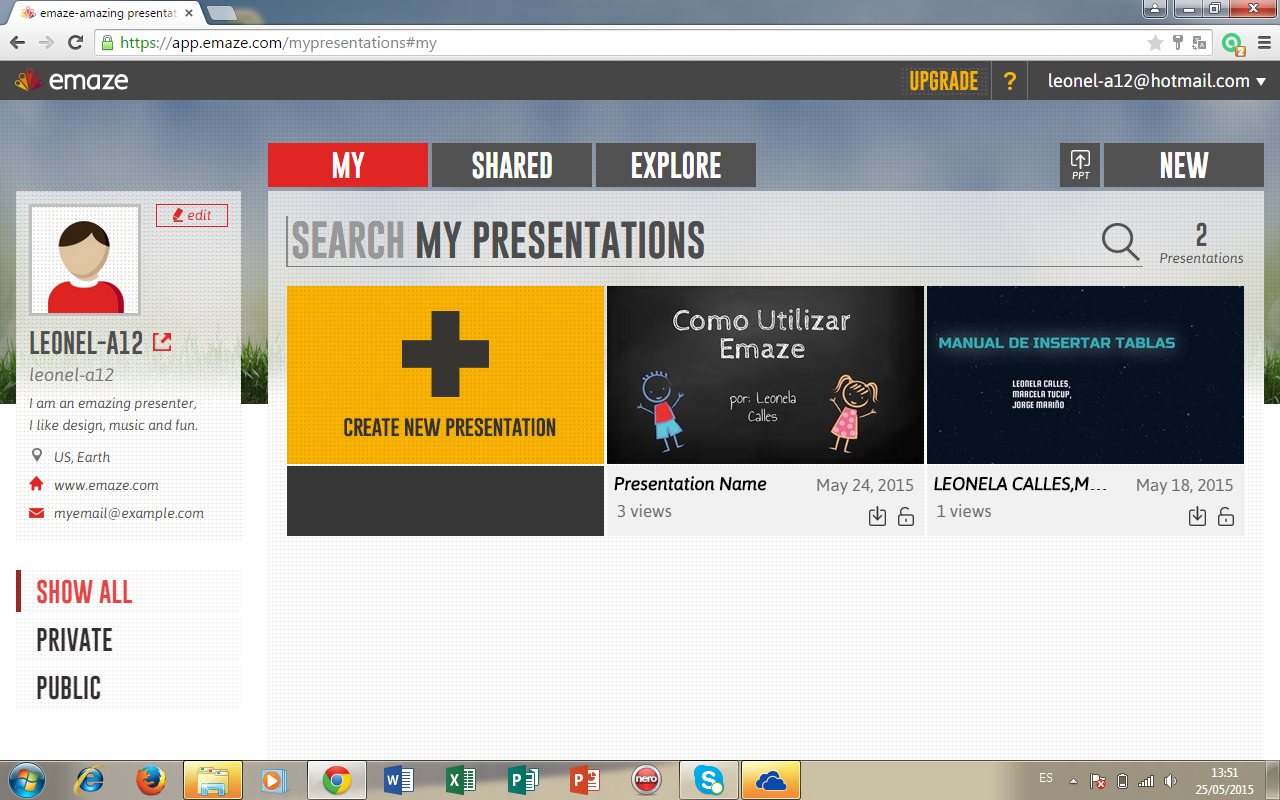Click myemail@example.com link
This screenshot has width=1280, height=800.
pos(129,513)
